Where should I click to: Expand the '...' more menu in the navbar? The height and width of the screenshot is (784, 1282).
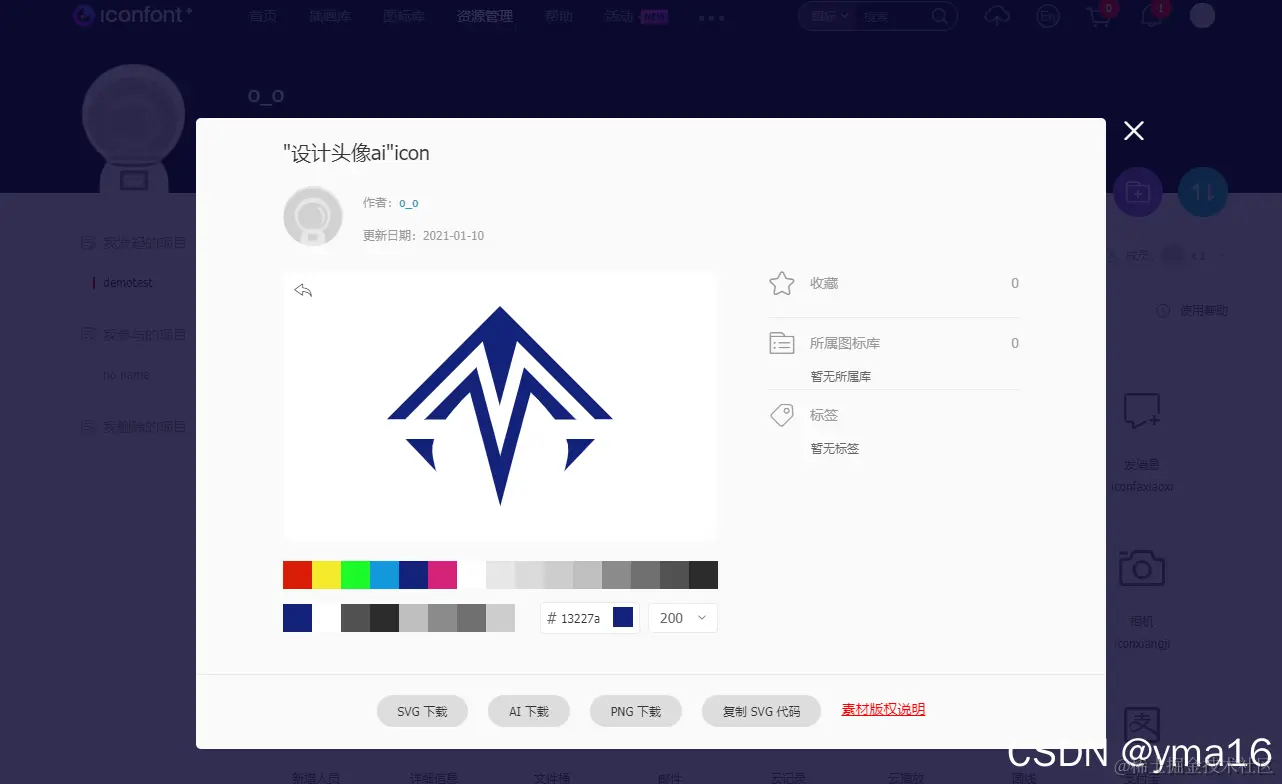(x=711, y=16)
